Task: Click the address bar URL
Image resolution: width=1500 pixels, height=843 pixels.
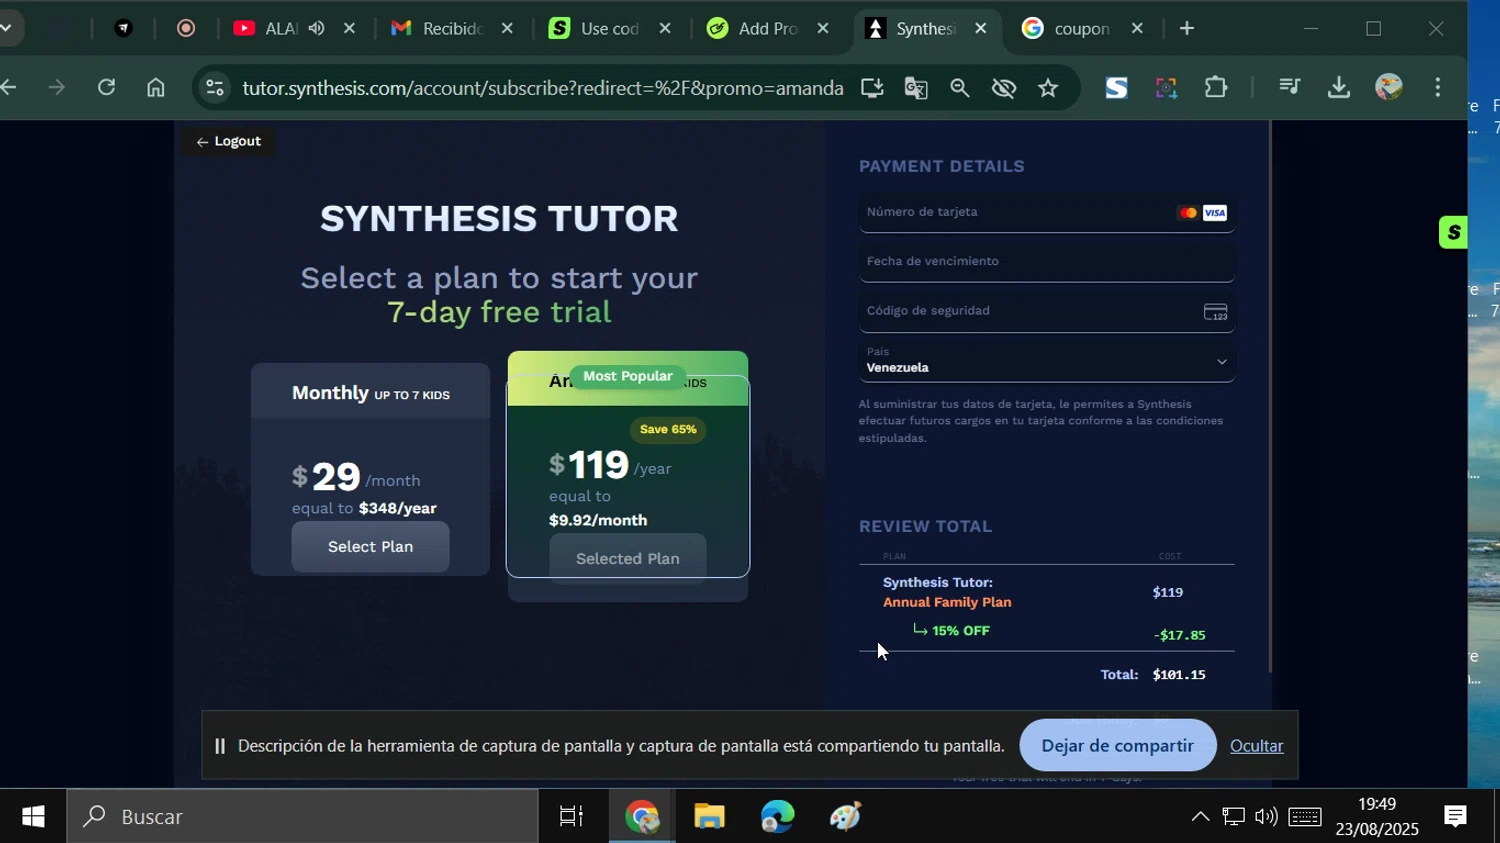Action: 543,88
